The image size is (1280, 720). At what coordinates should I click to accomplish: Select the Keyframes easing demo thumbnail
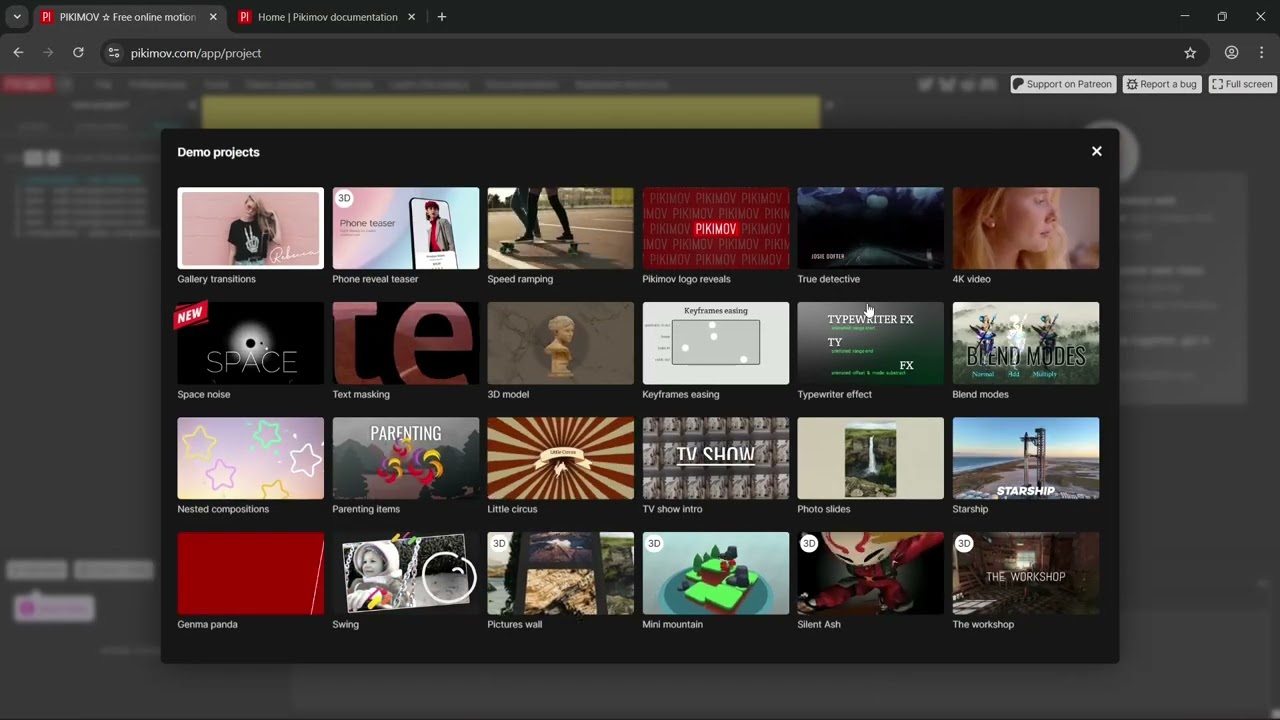[715, 343]
